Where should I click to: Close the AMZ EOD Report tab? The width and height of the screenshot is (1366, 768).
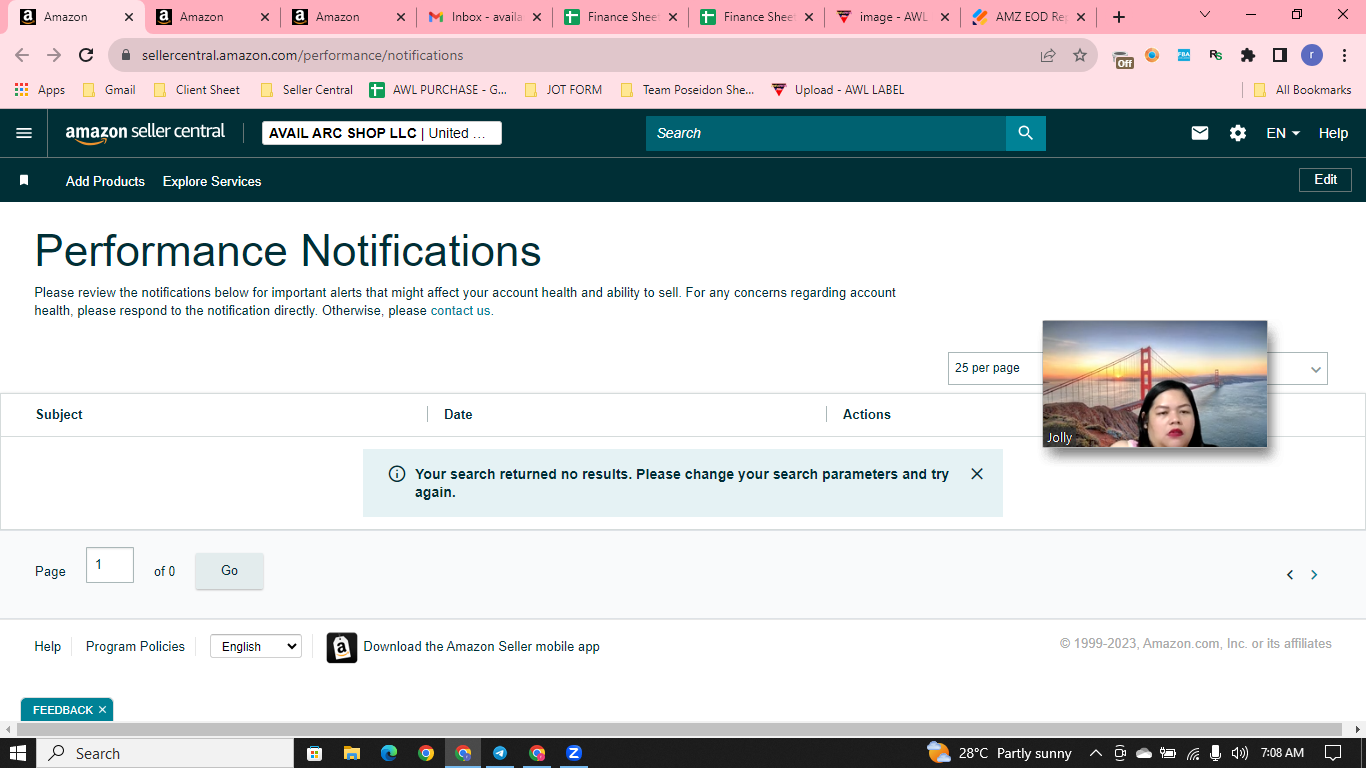1081,17
